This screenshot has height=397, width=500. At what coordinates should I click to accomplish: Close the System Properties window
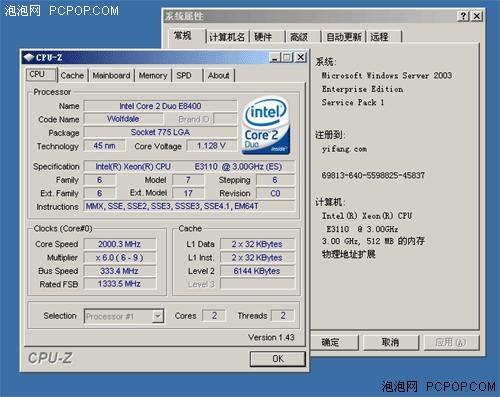[x=477, y=16]
